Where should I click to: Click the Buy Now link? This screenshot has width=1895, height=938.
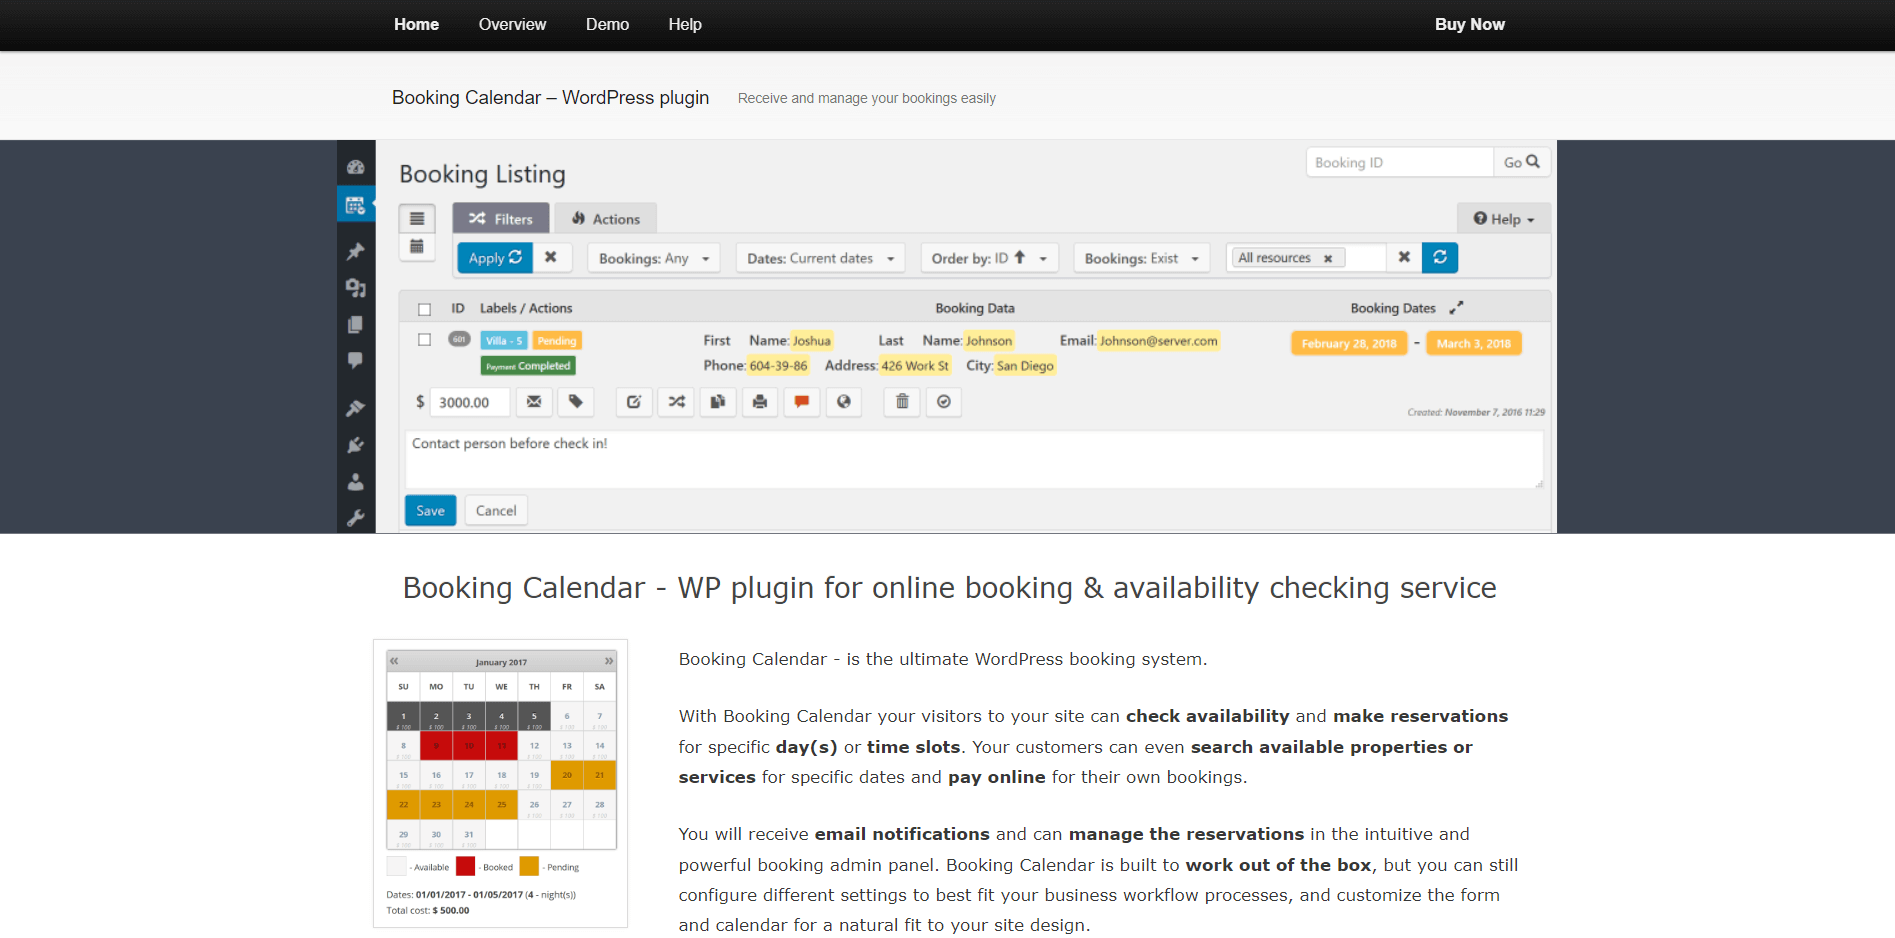pyautogui.click(x=1469, y=24)
